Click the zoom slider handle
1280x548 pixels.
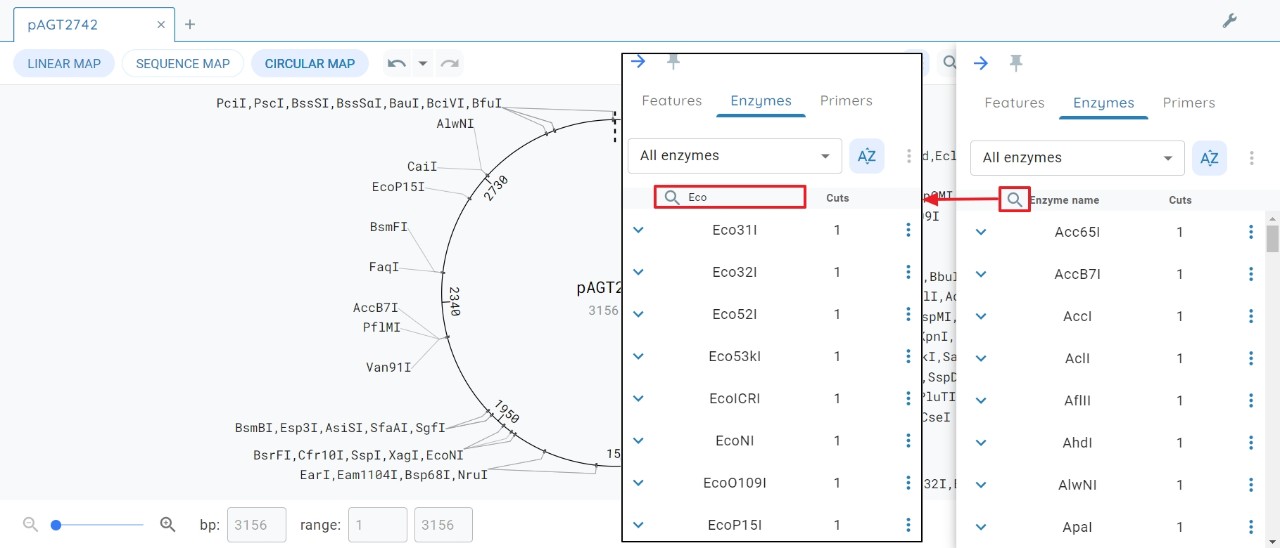tap(56, 524)
